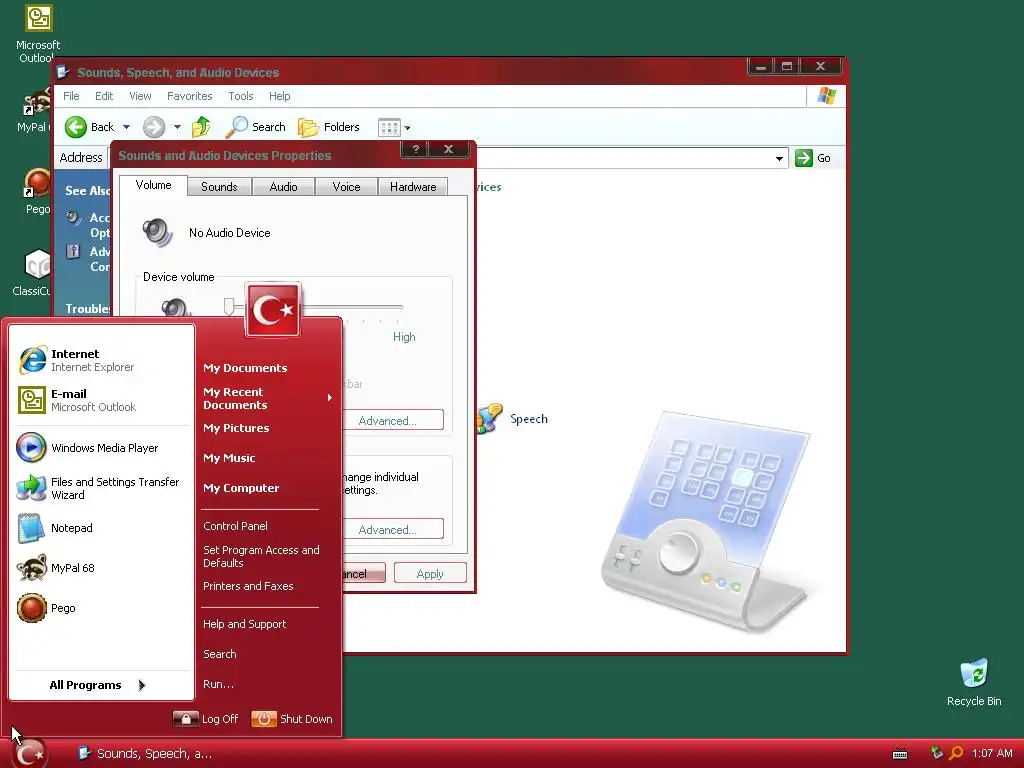This screenshot has height=768, width=1024.
Task: Click the Log Off button
Action: (206, 719)
